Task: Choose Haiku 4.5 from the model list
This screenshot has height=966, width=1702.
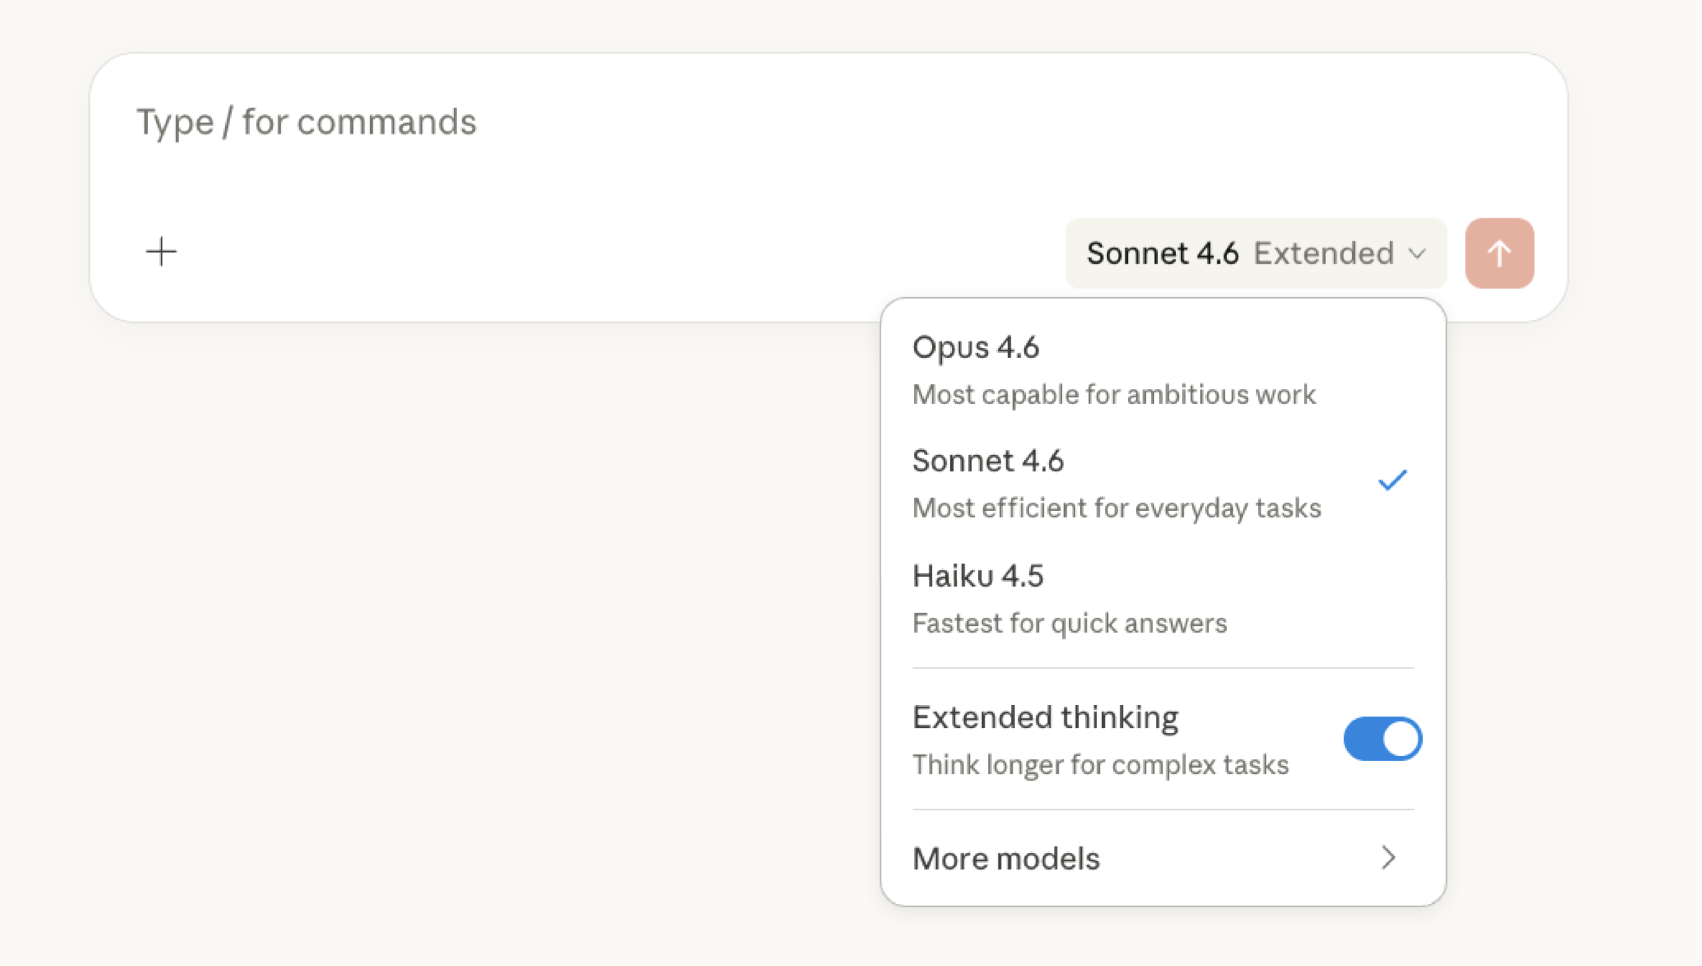Action: (x=978, y=576)
